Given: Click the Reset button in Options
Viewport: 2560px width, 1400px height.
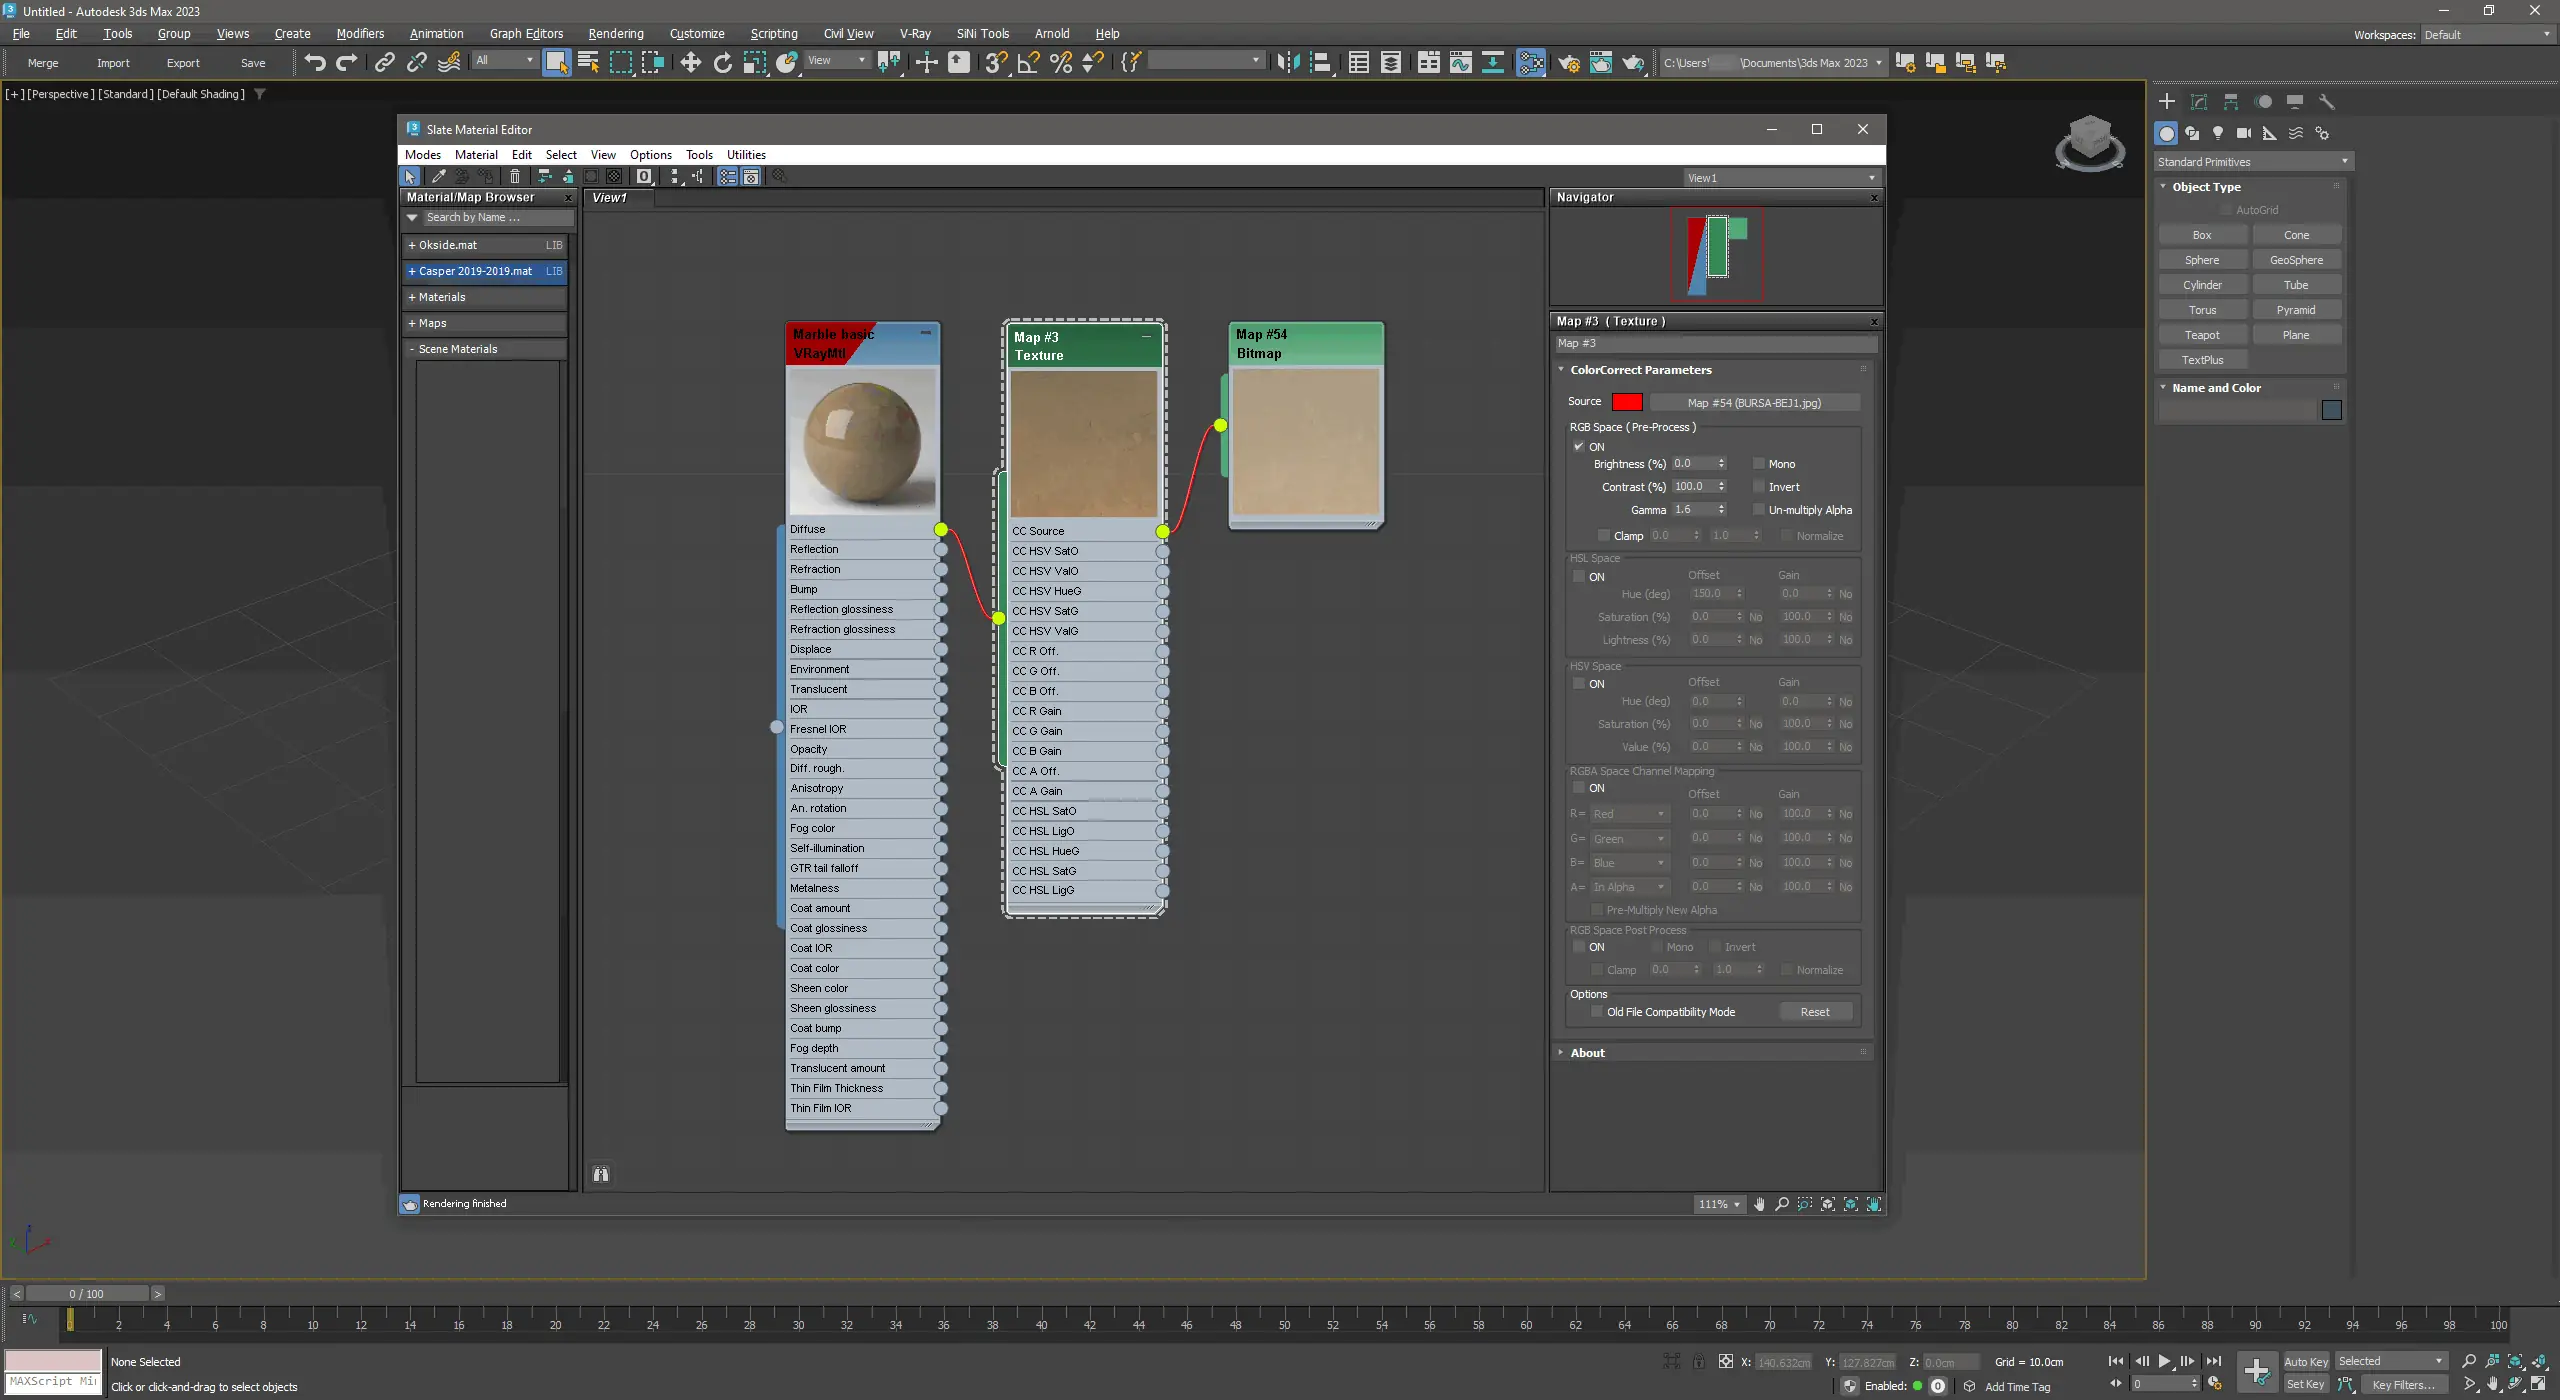Looking at the screenshot, I should [1814, 1012].
